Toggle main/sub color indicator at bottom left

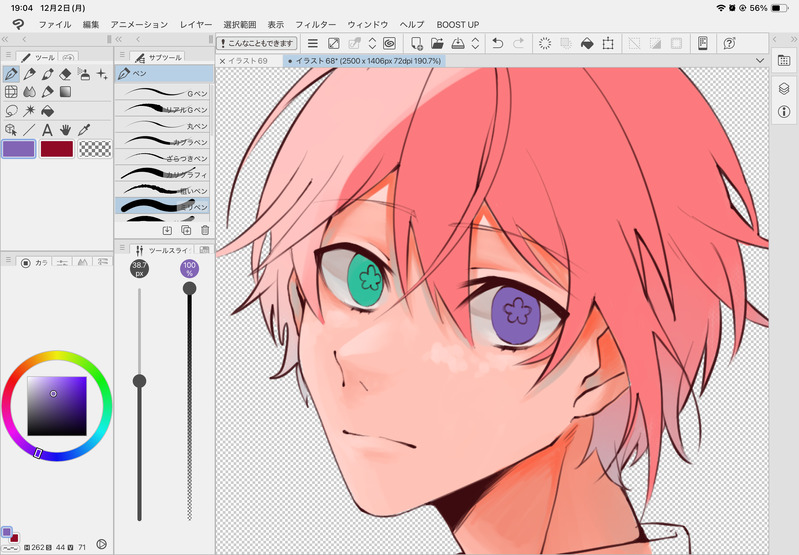tap(10, 534)
